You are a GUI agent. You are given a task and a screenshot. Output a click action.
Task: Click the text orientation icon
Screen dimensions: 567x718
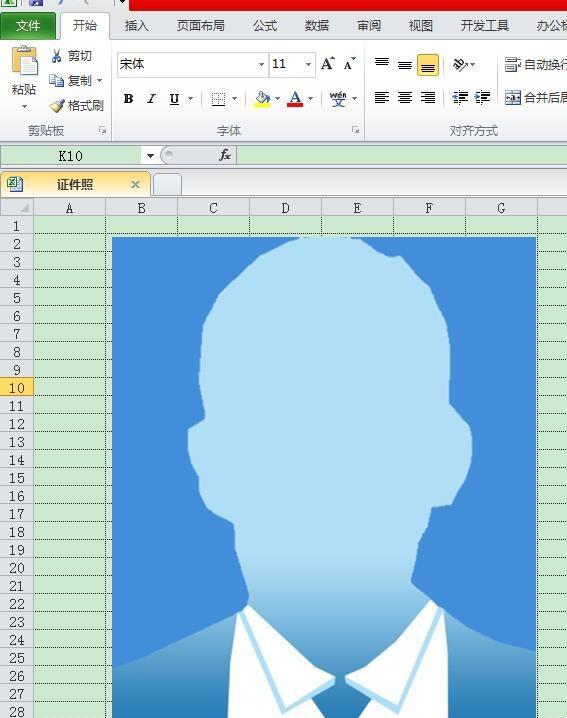[459, 65]
